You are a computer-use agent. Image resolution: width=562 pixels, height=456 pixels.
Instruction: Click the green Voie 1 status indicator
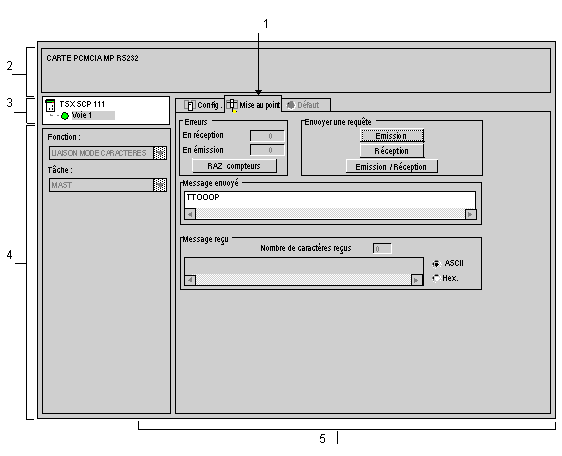pos(65,116)
